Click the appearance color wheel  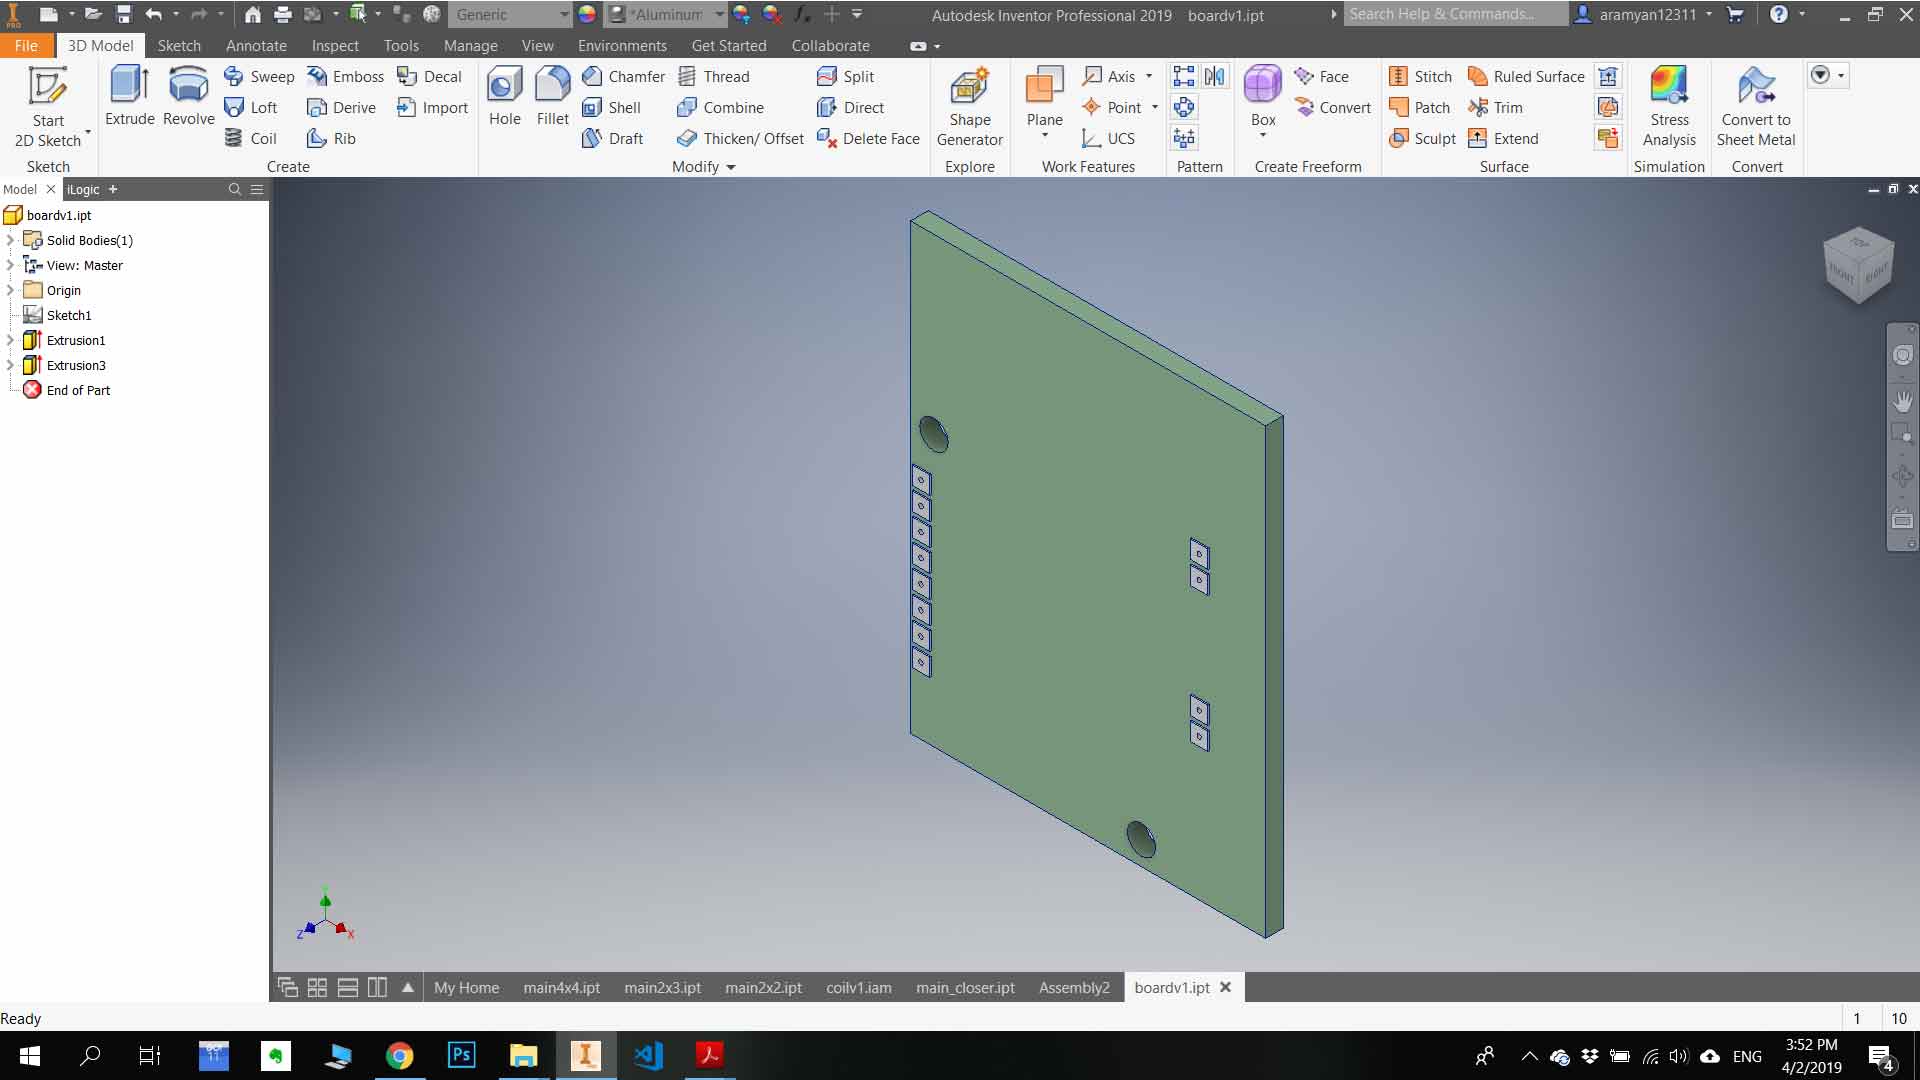click(587, 15)
